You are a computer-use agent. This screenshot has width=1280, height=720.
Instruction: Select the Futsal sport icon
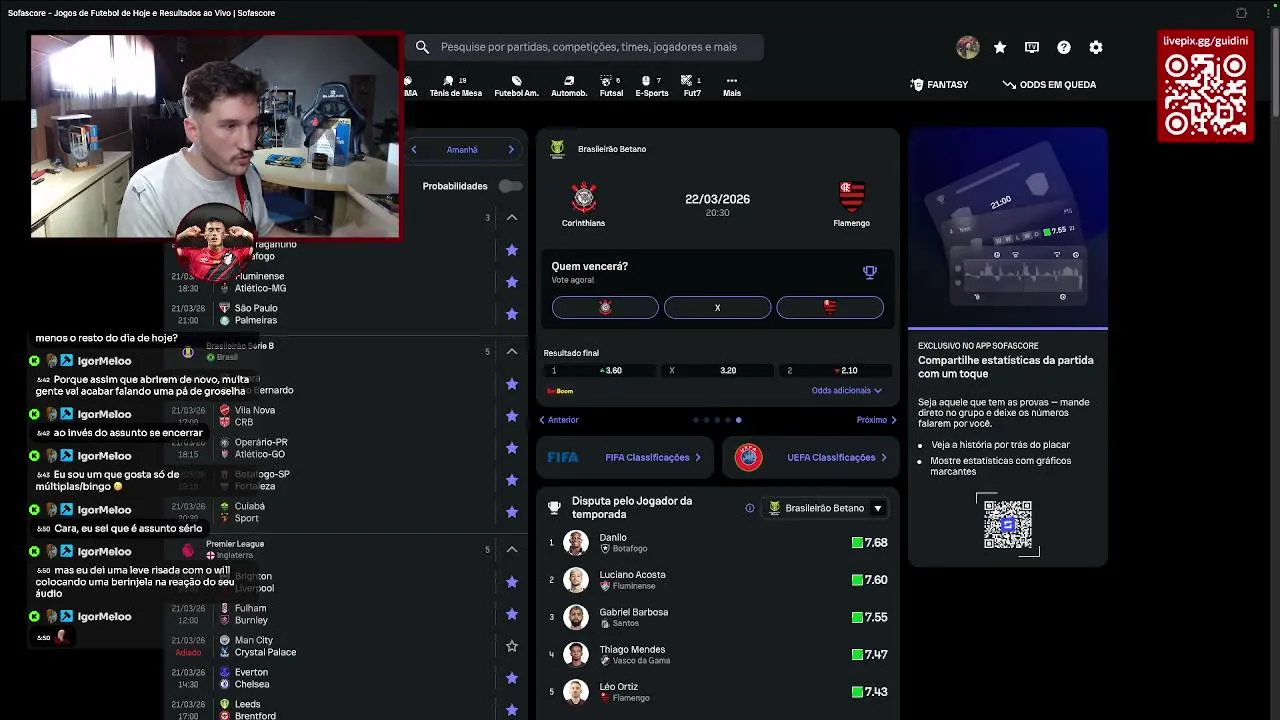(611, 86)
